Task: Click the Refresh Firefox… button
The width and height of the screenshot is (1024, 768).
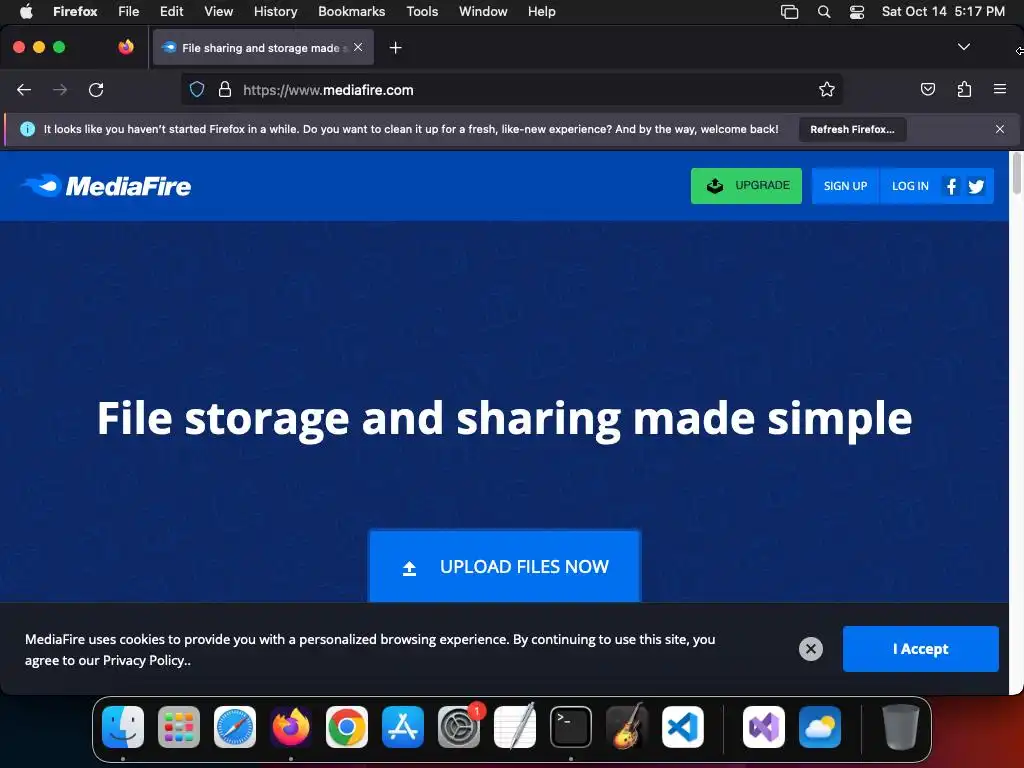Action: (852, 129)
